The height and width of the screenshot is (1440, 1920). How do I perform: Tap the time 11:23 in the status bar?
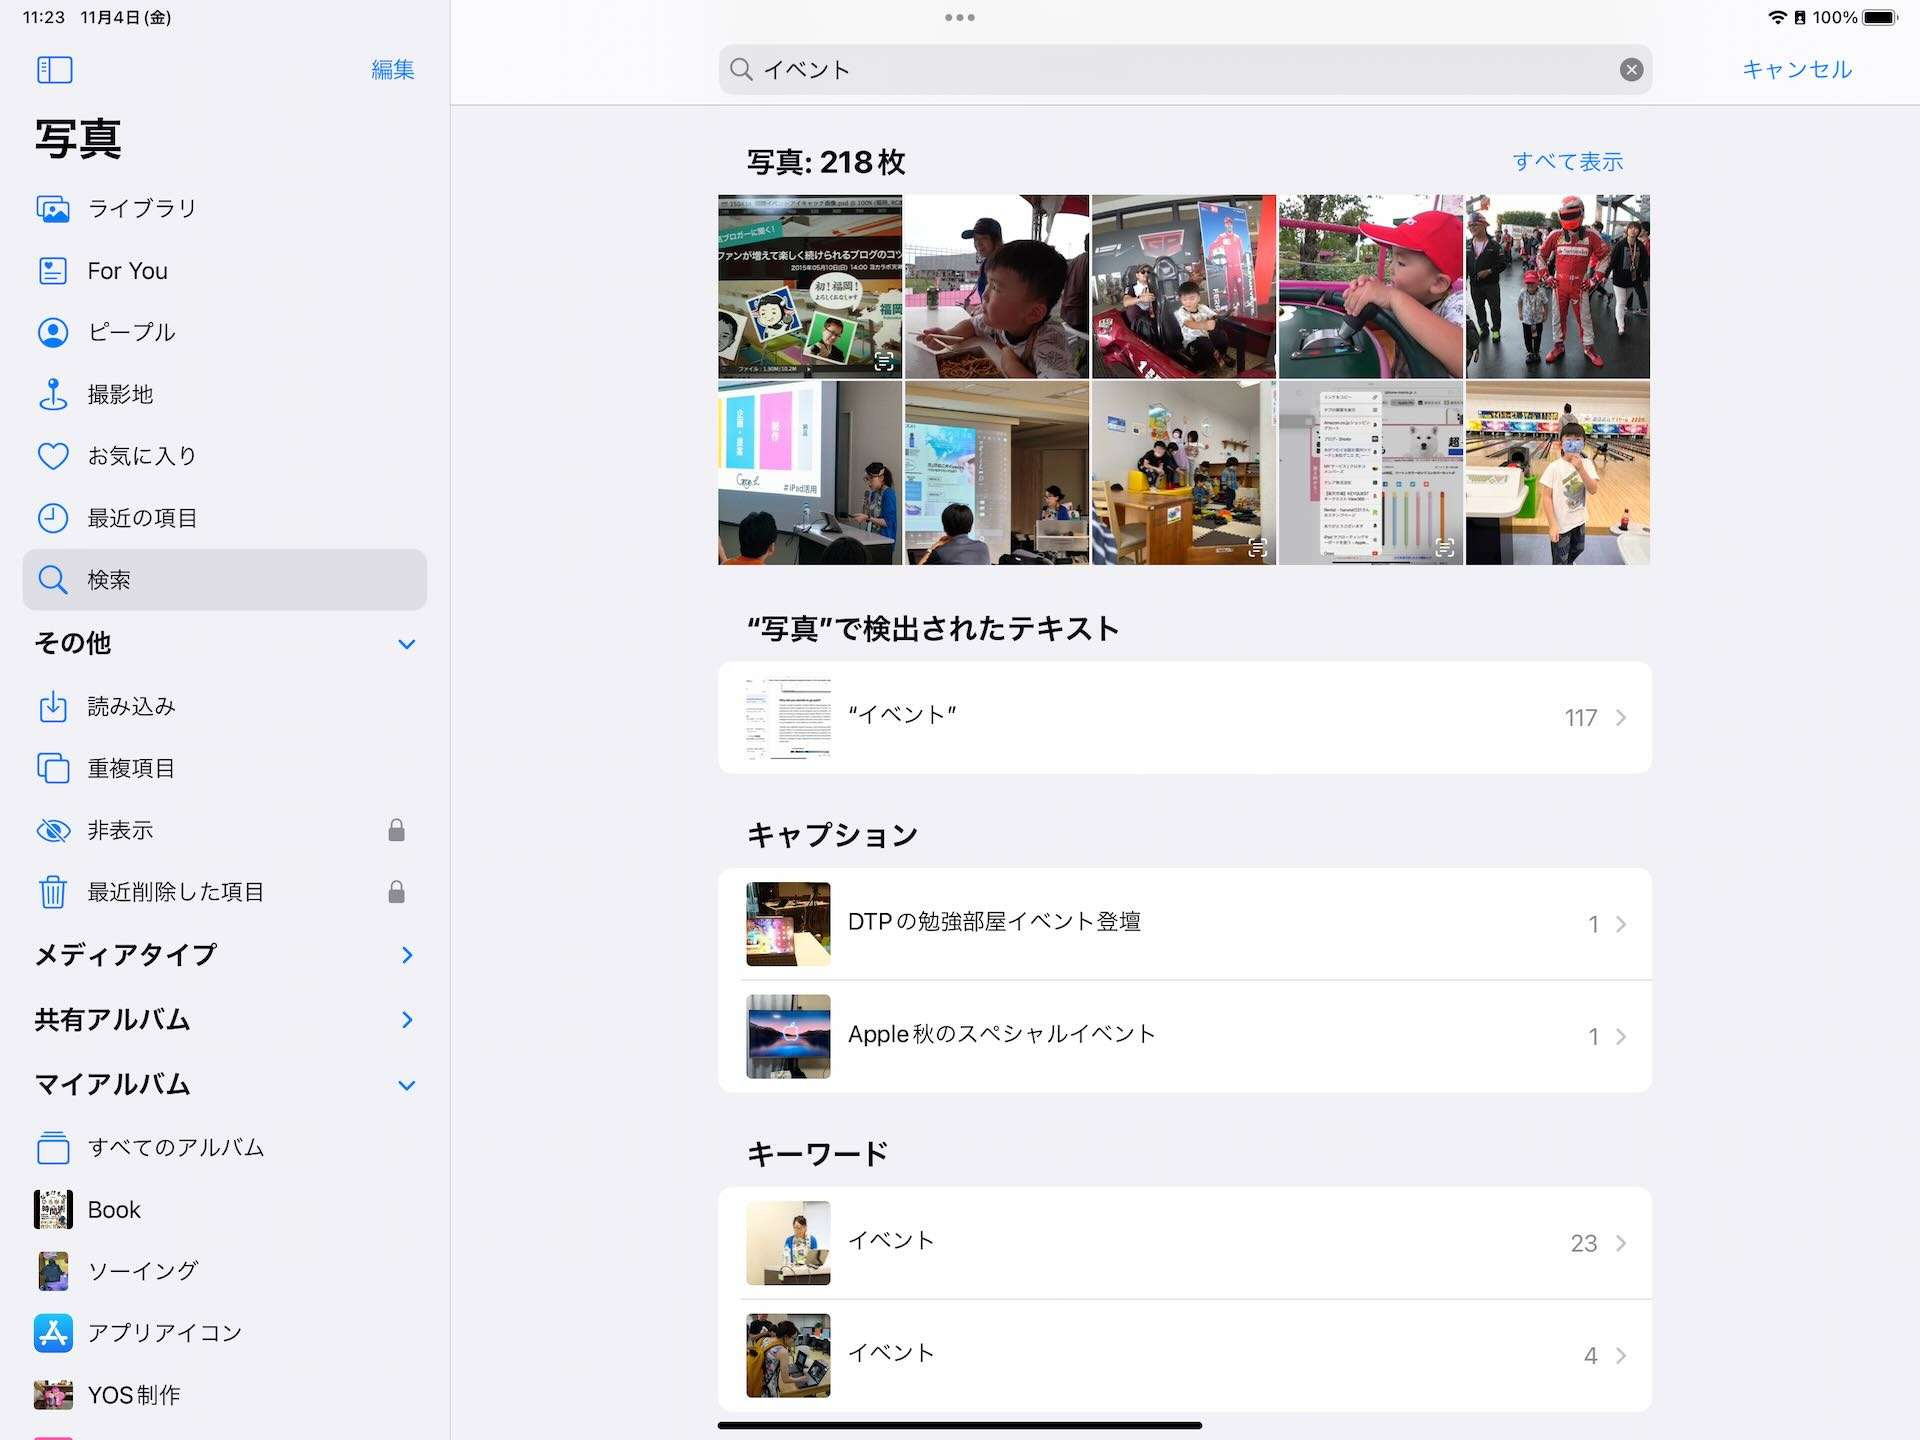coord(43,17)
